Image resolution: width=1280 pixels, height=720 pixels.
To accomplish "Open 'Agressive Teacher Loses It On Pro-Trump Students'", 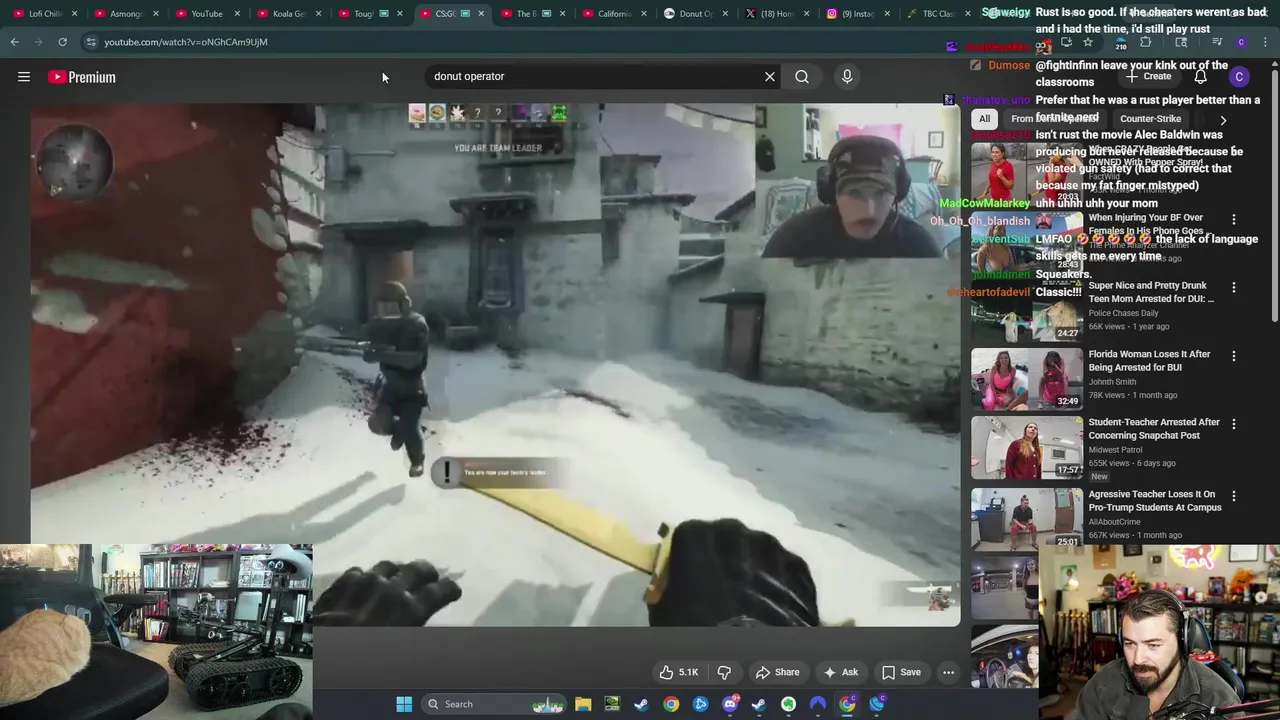I will (1155, 500).
